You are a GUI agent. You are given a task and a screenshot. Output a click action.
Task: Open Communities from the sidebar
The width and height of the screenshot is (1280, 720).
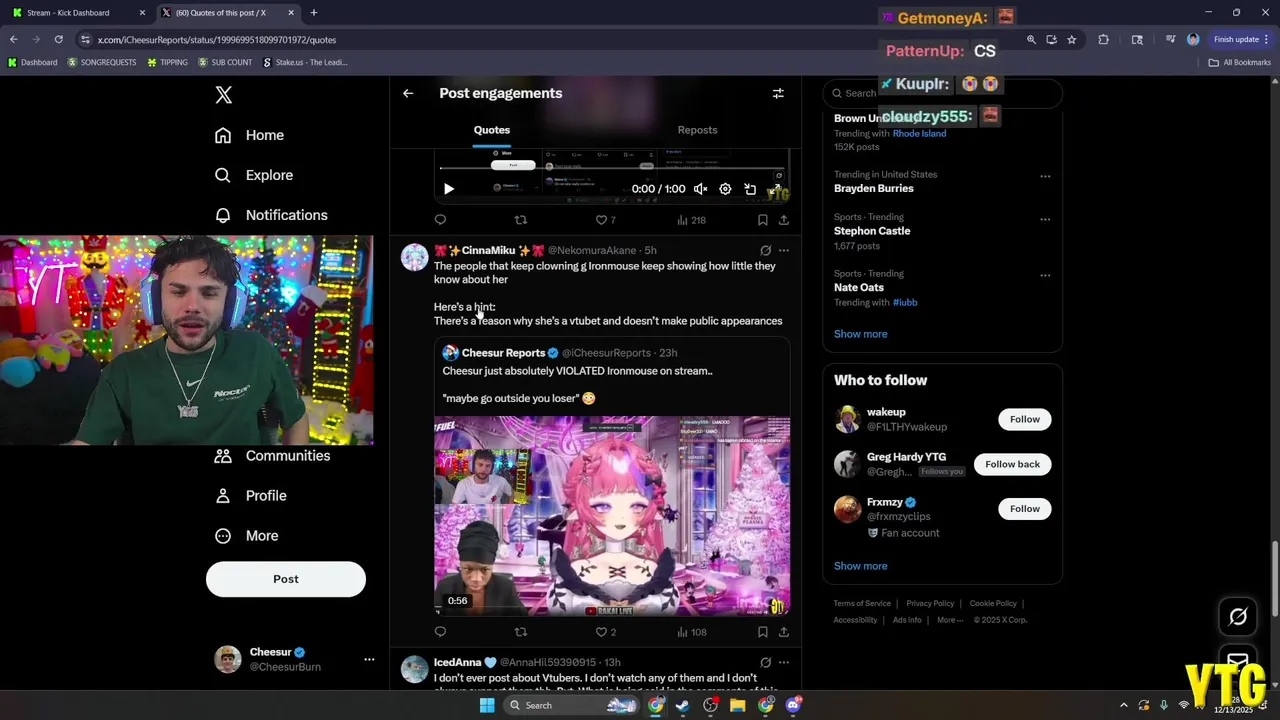(x=273, y=456)
